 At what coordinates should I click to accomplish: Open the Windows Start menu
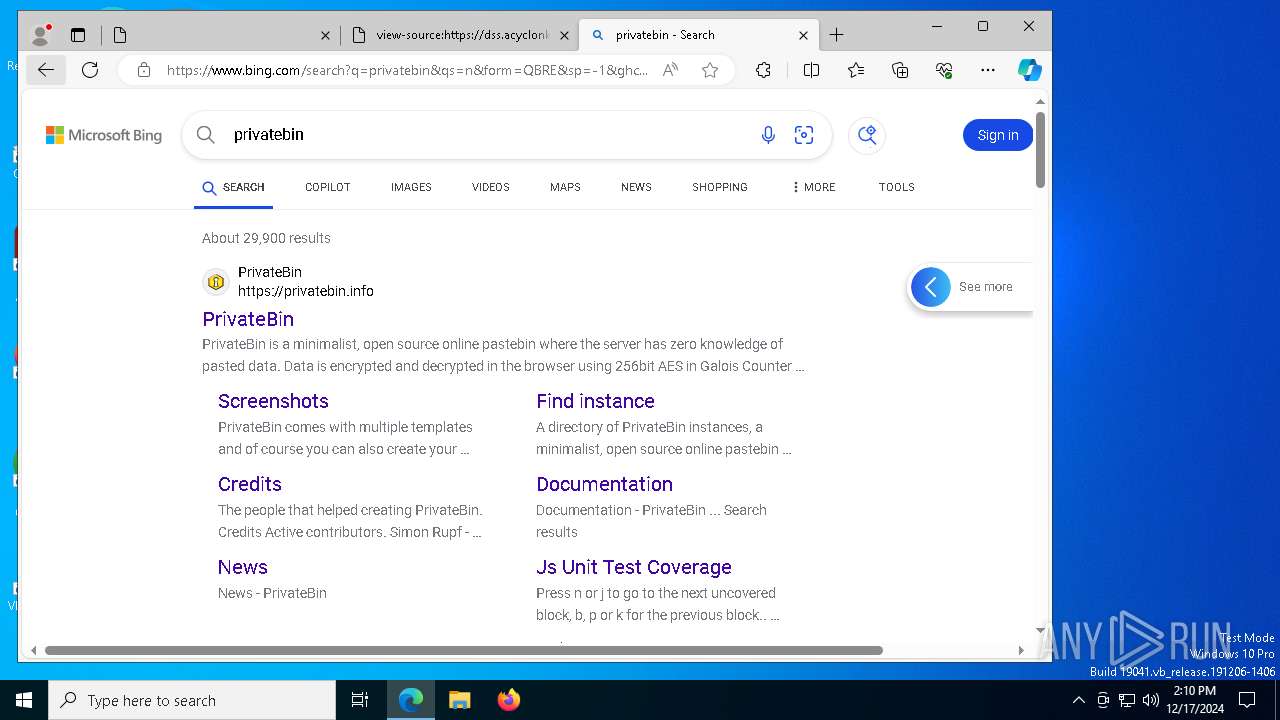(24, 700)
